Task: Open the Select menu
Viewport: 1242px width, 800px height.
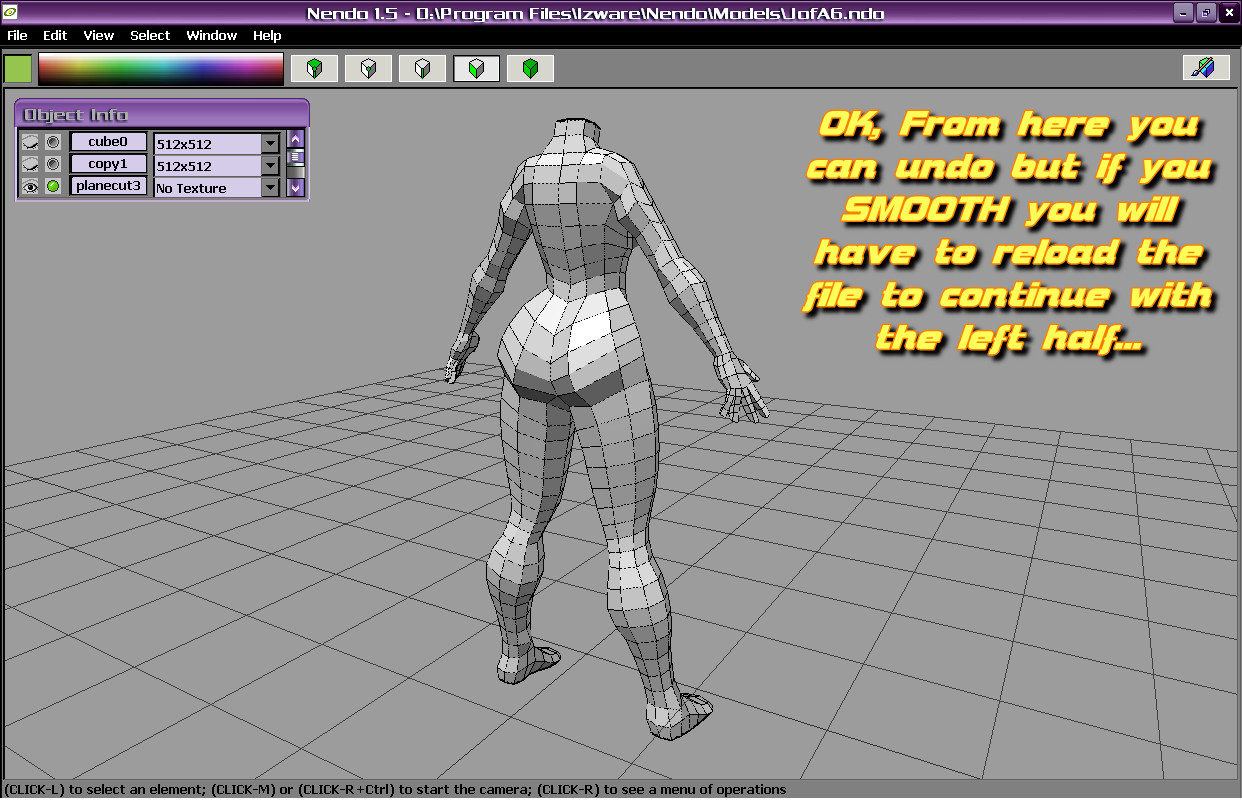Action: tap(150, 35)
